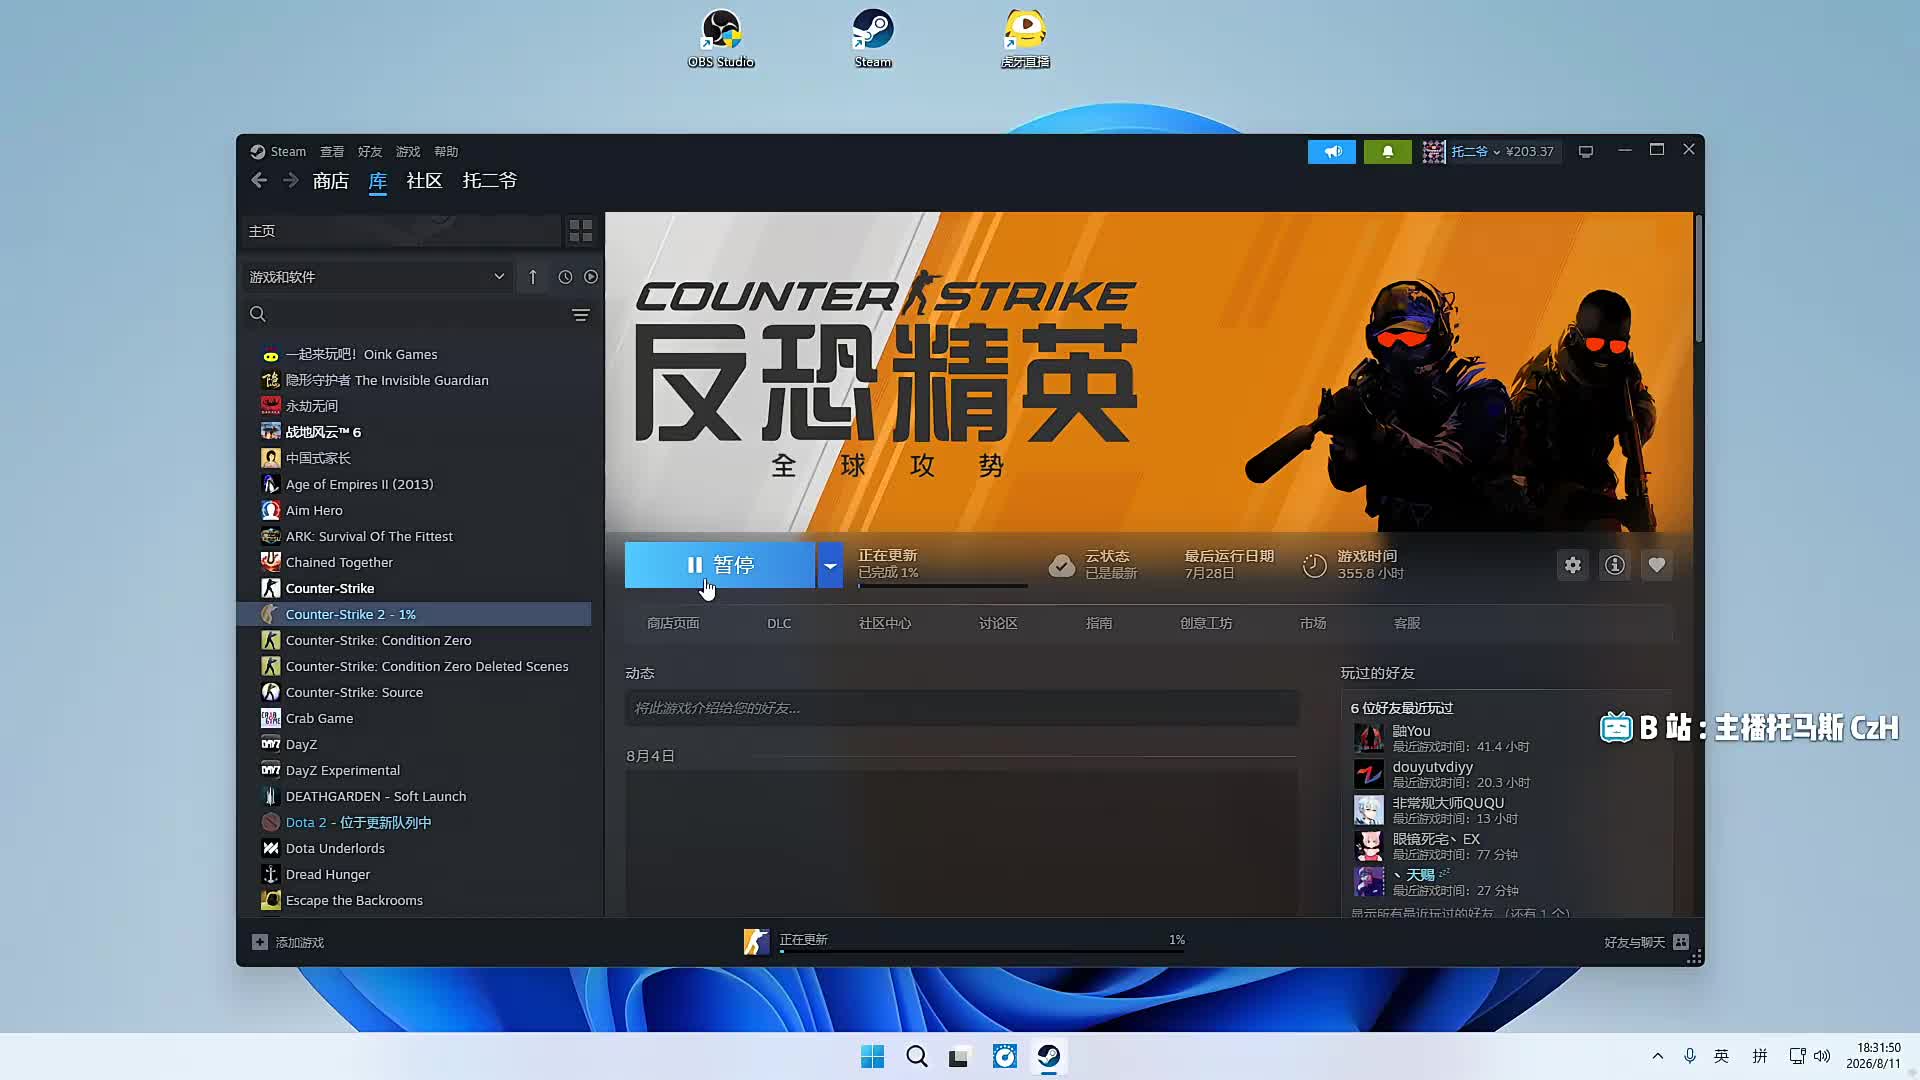1920x1080 pixels.
Task: Open 查看 menu
Action: click(332, 152)
